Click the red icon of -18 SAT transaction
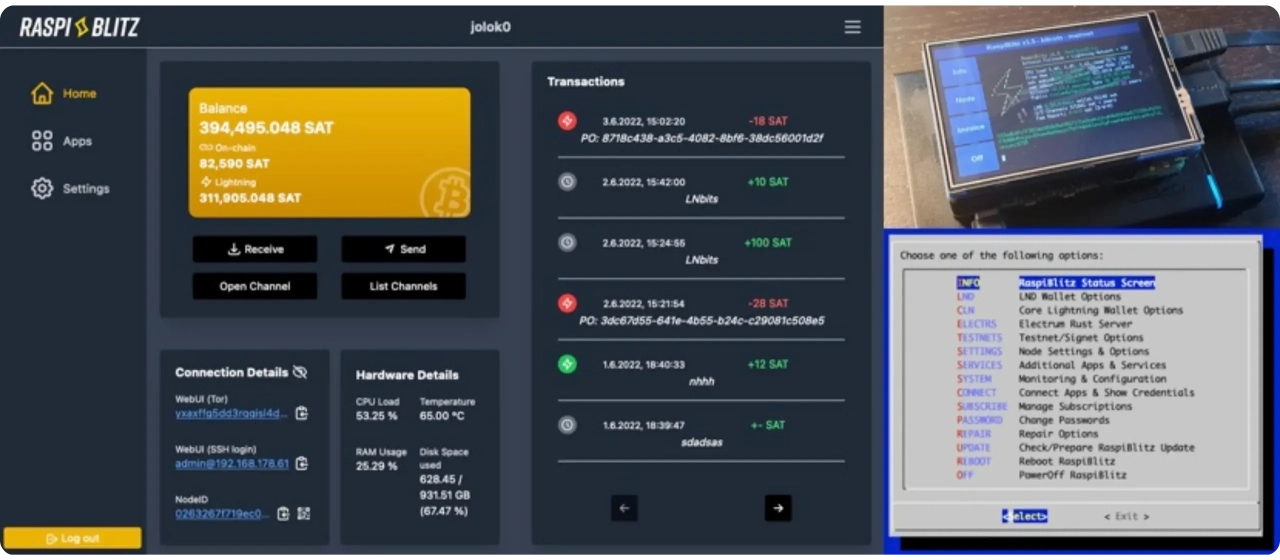 tap(567, 121)
